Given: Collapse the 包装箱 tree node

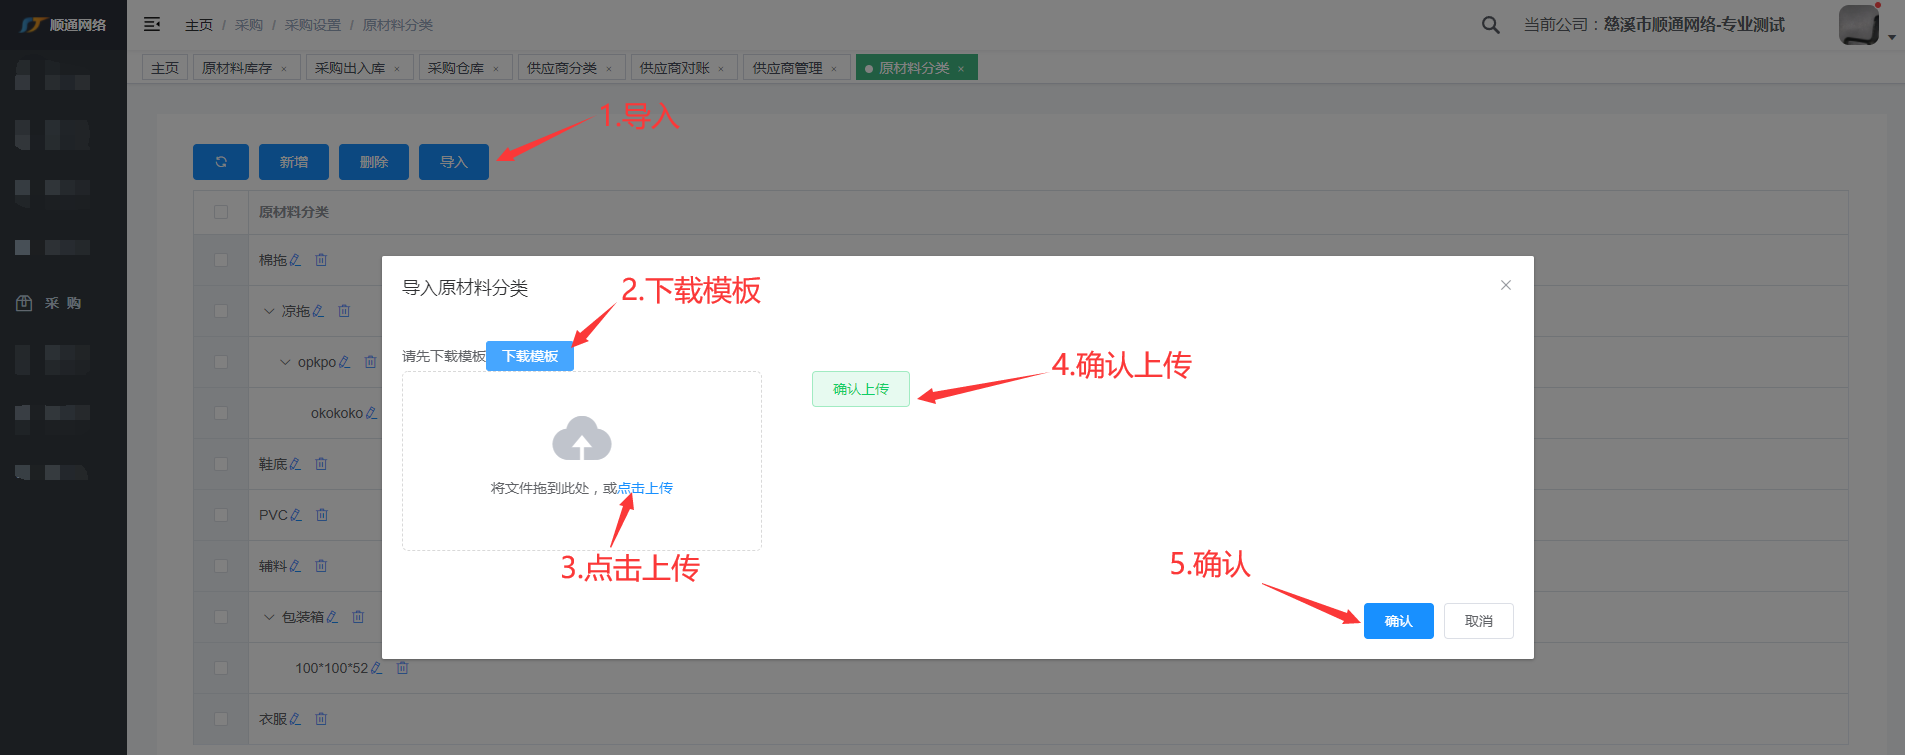Looking at the screenshot, I should [x=269, y=617].
